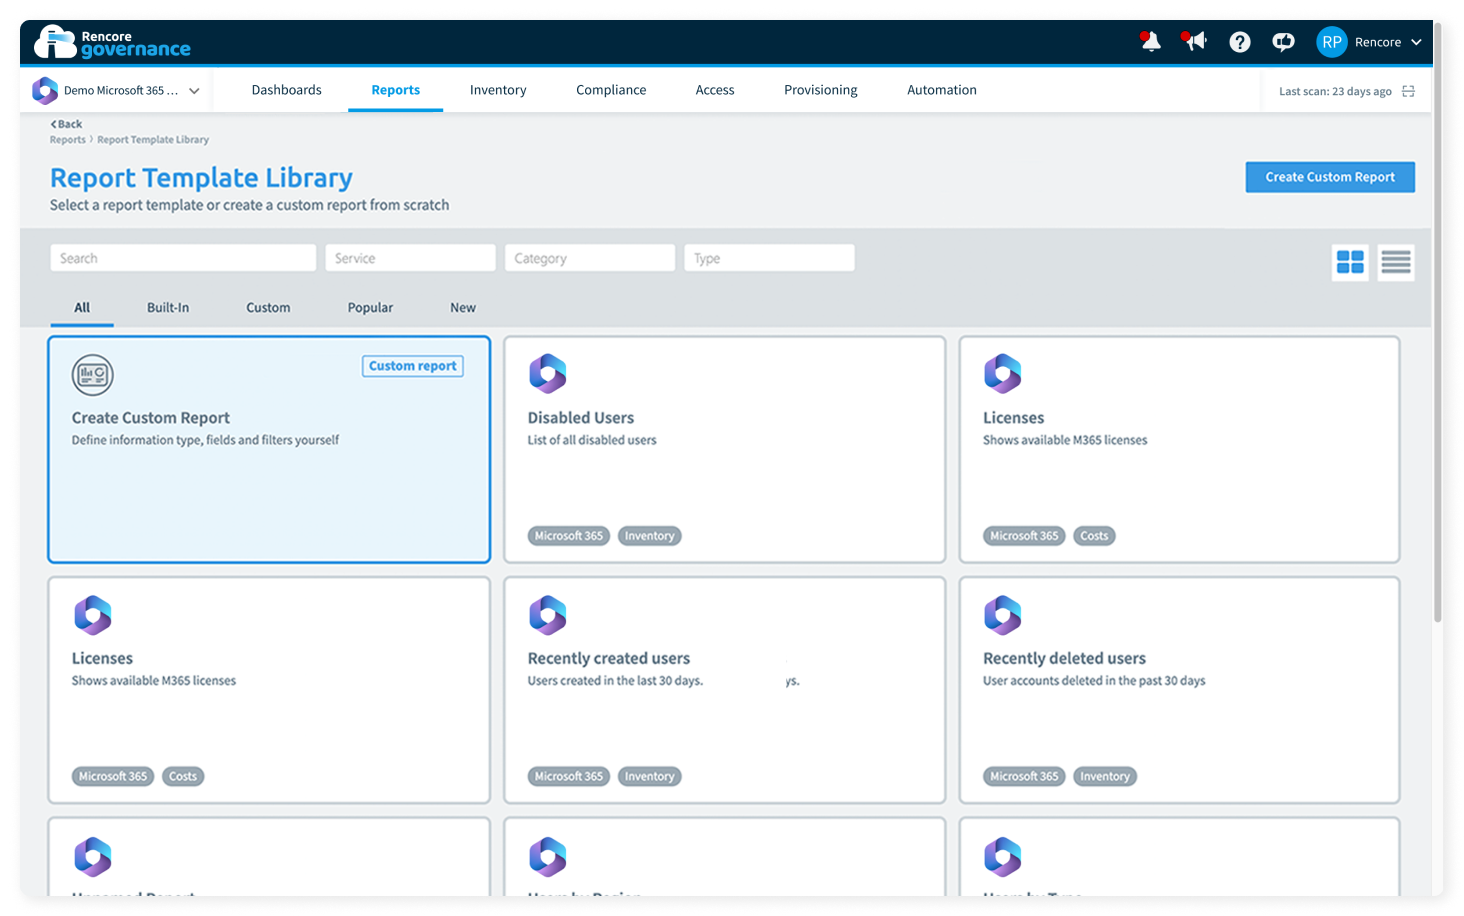1464x916 pixels.
Task: Open the Compliance menu
Action: point(611,90)
